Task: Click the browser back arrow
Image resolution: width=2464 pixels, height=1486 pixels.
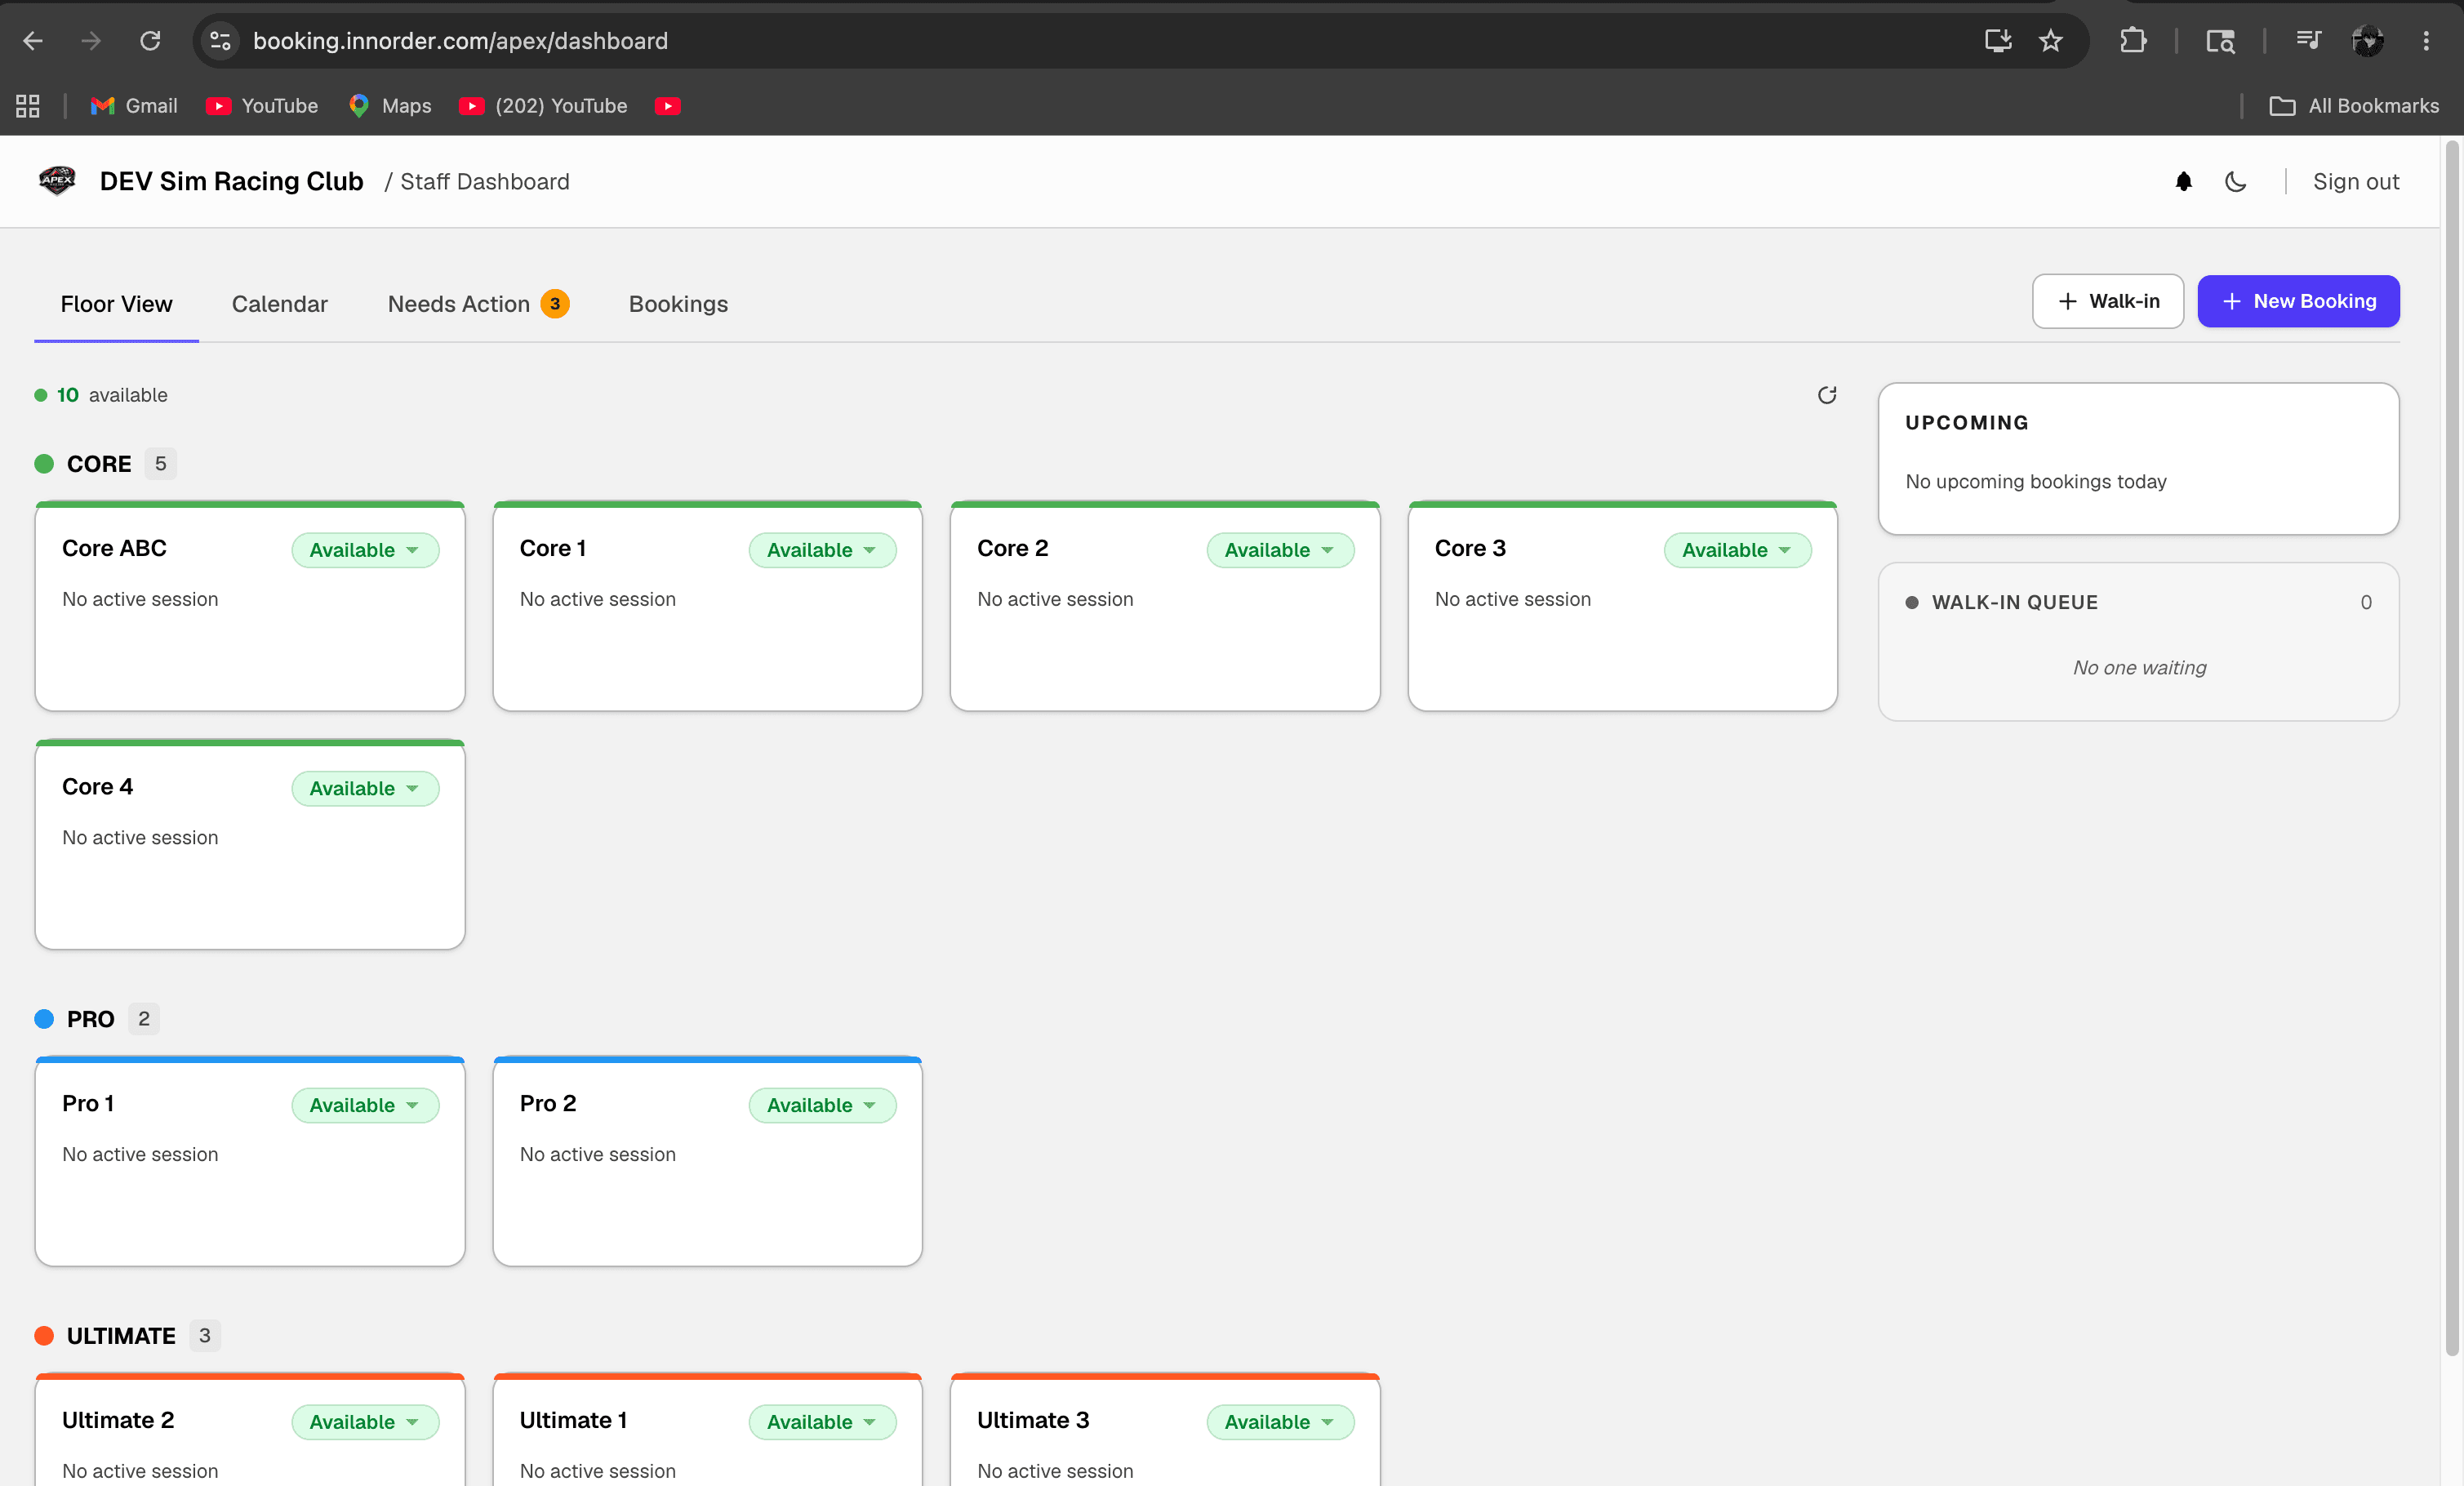Action: coord(33,41)
